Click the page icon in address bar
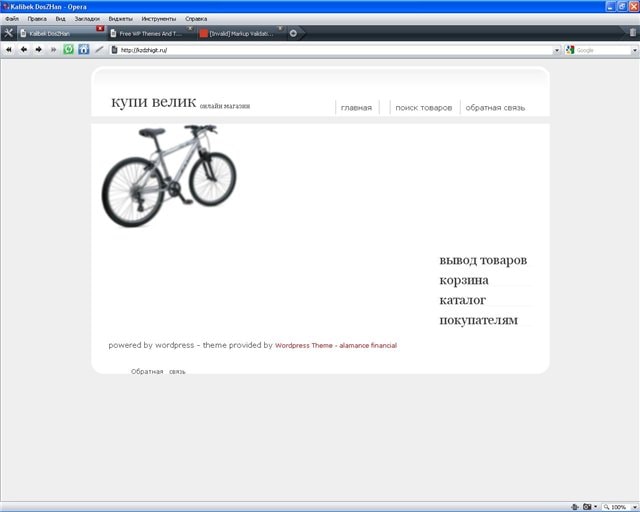This screenshot has height=512, width=640. [114, 50]
